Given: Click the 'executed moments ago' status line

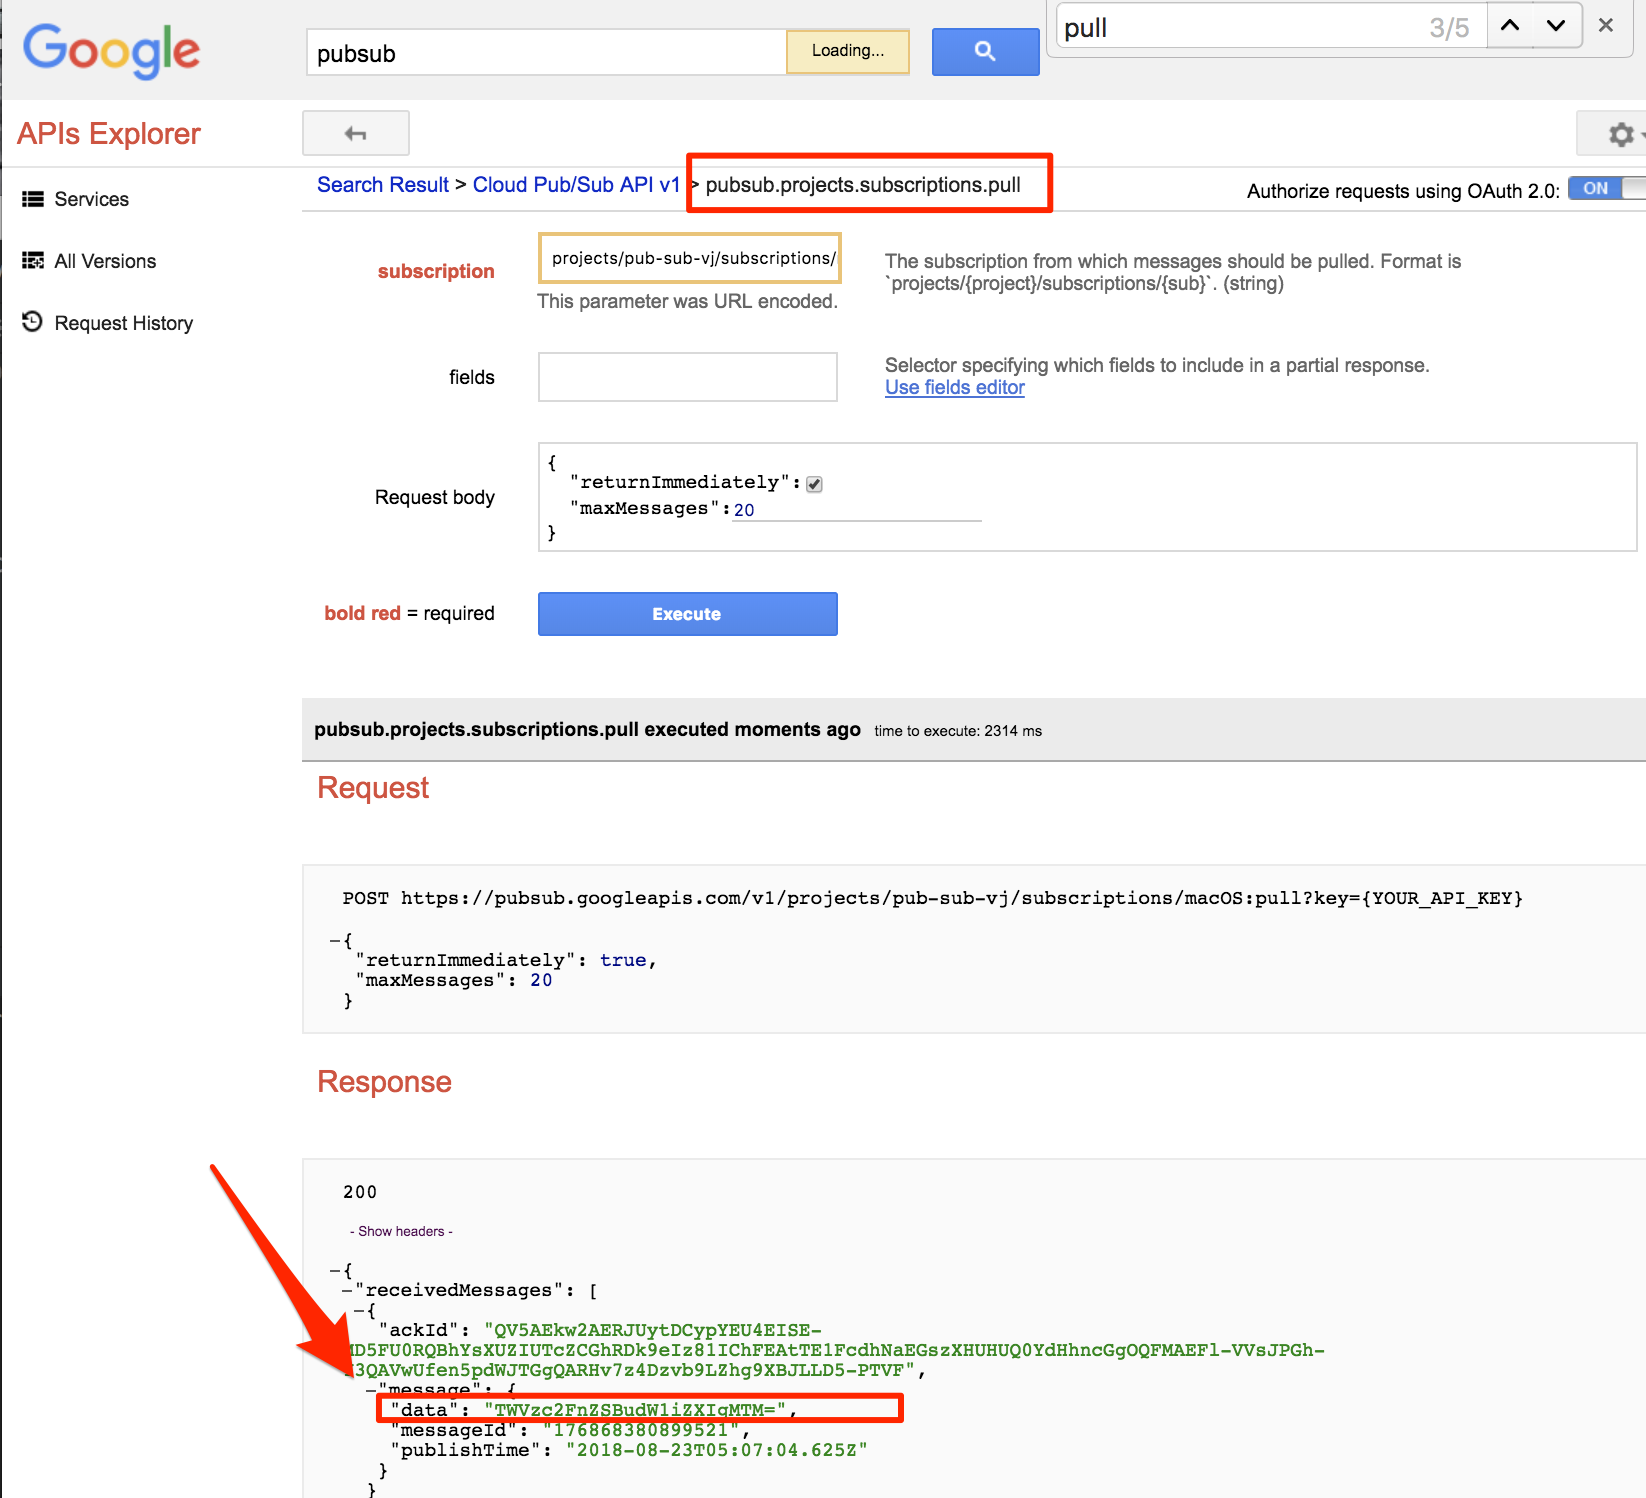Looking at the screenshot, I should 587,730.
